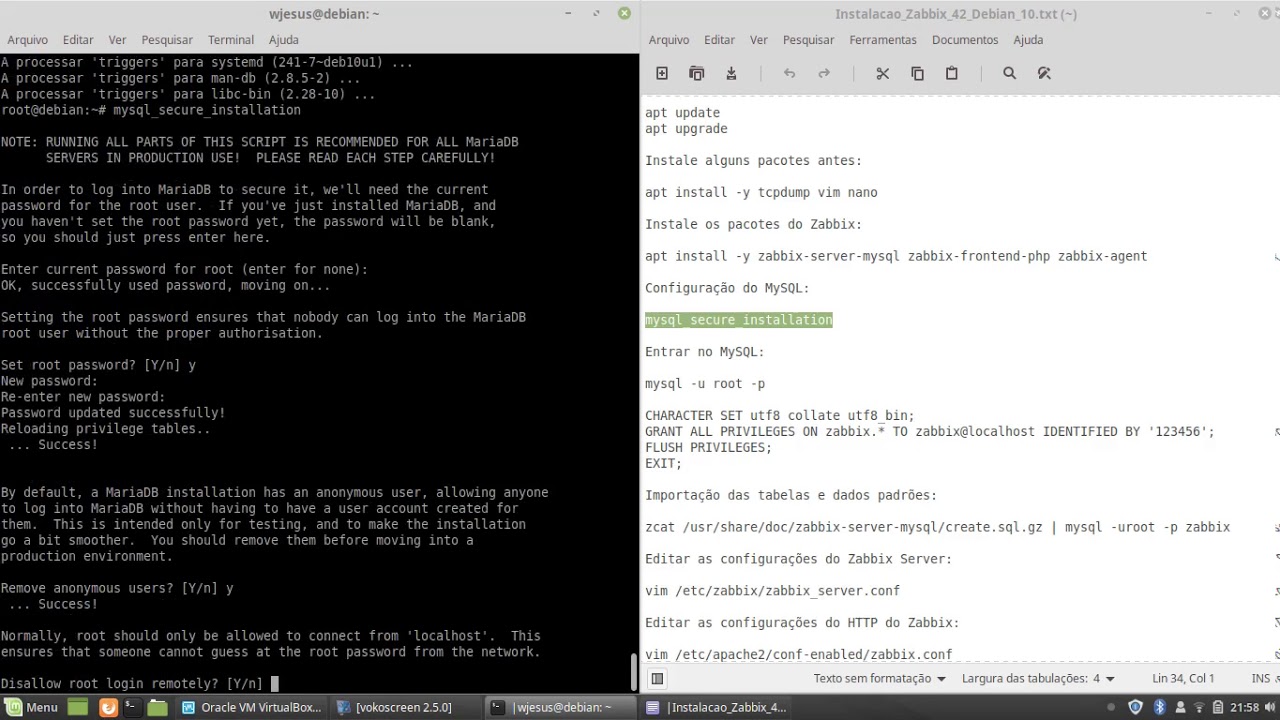Click the terminal window vertical scrollbar thumb
Image resolution: width=1280 pixels, height=720 pixels.
[x=633, y=672]
